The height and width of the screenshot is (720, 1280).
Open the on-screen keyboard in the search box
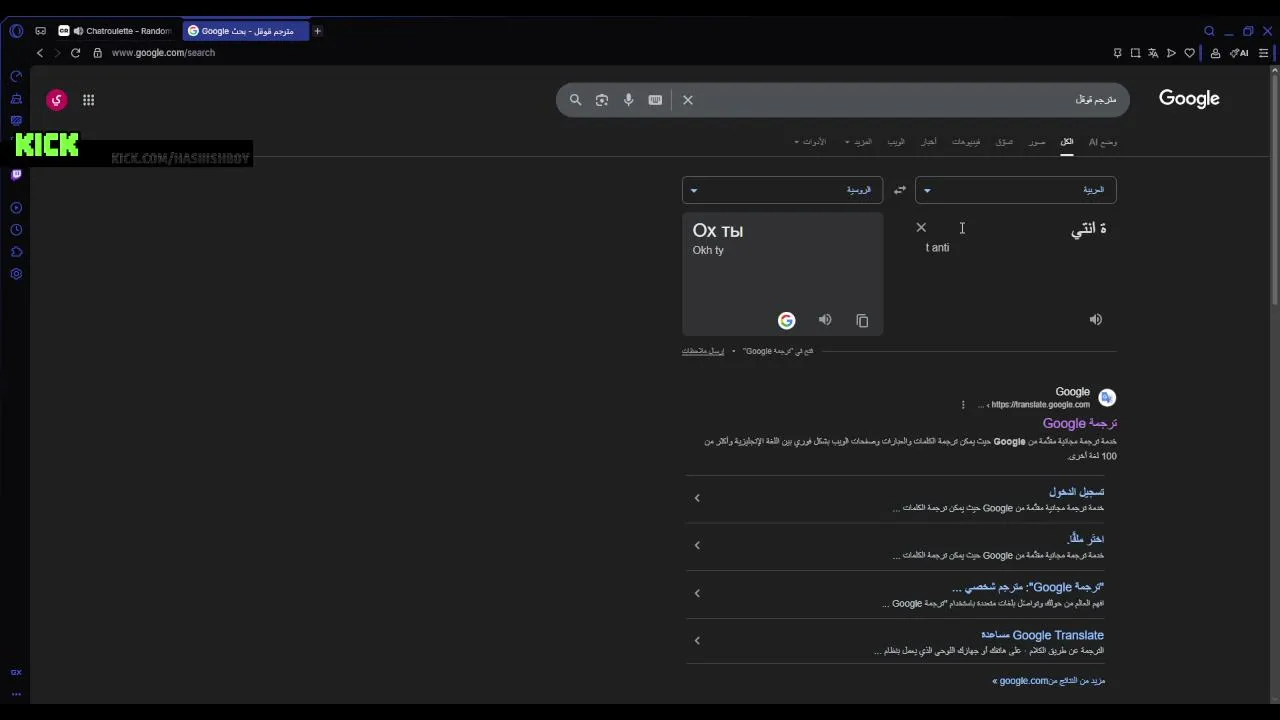pyautogui.click(x=655, y=100)
